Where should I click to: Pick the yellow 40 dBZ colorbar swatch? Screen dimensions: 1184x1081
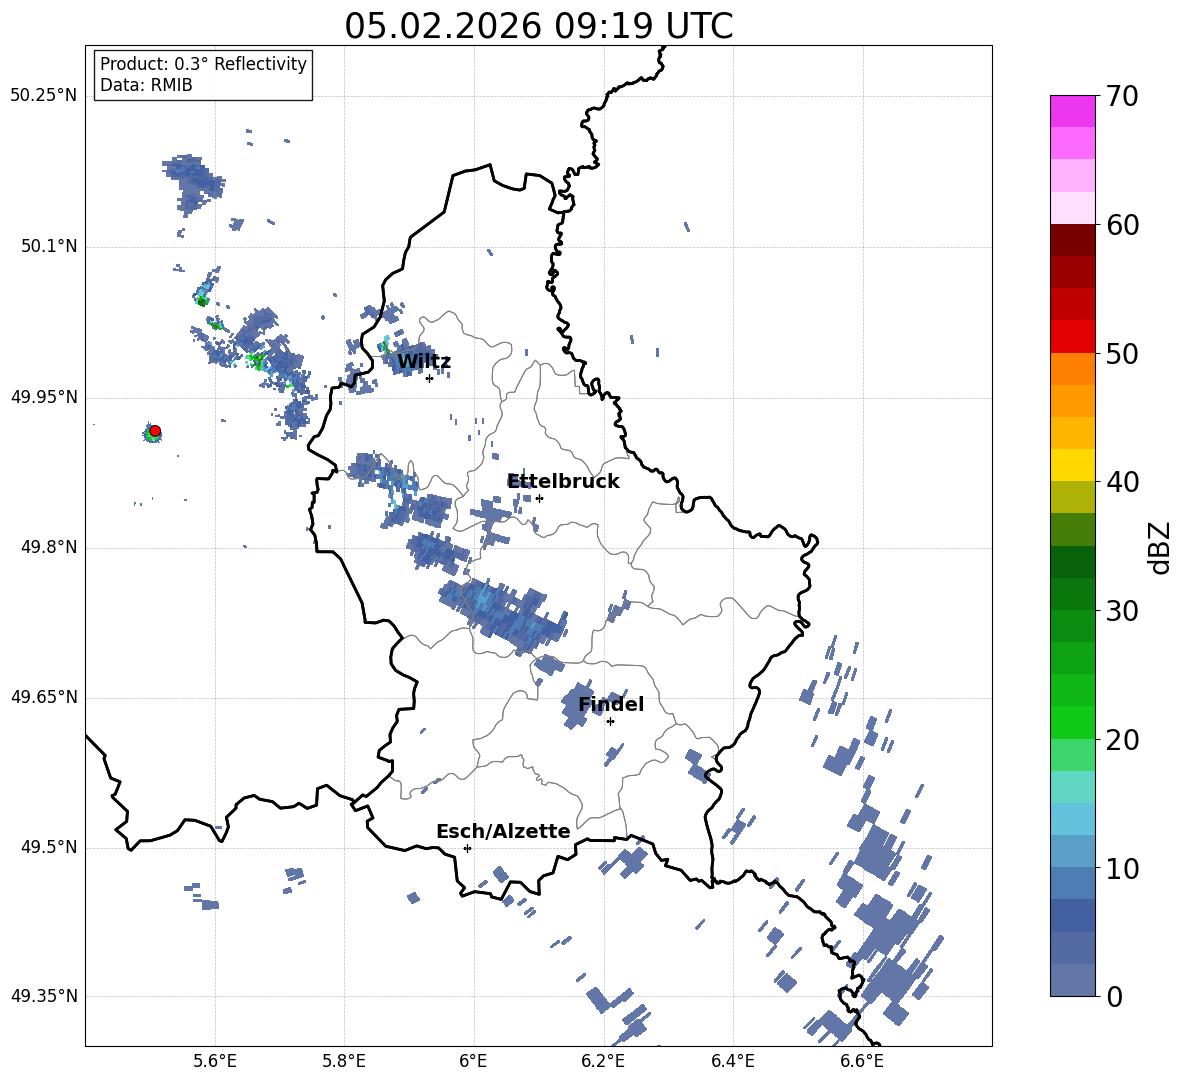click(x=1072, y=465)
